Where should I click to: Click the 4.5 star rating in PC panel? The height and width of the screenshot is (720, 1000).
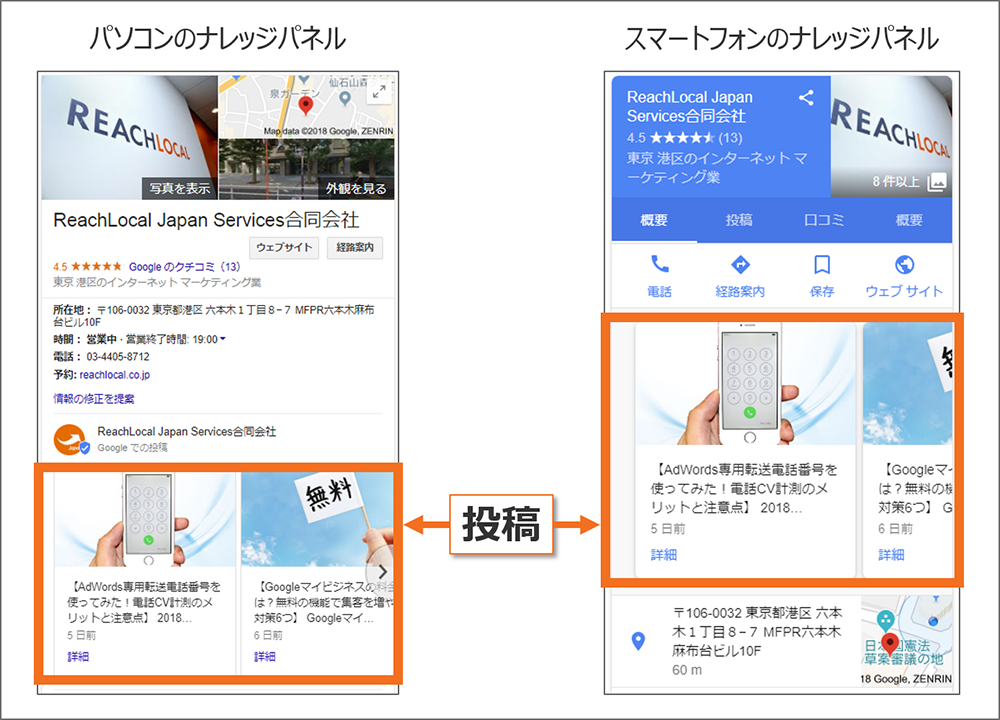pyautogui.click(x=87, y=267)
